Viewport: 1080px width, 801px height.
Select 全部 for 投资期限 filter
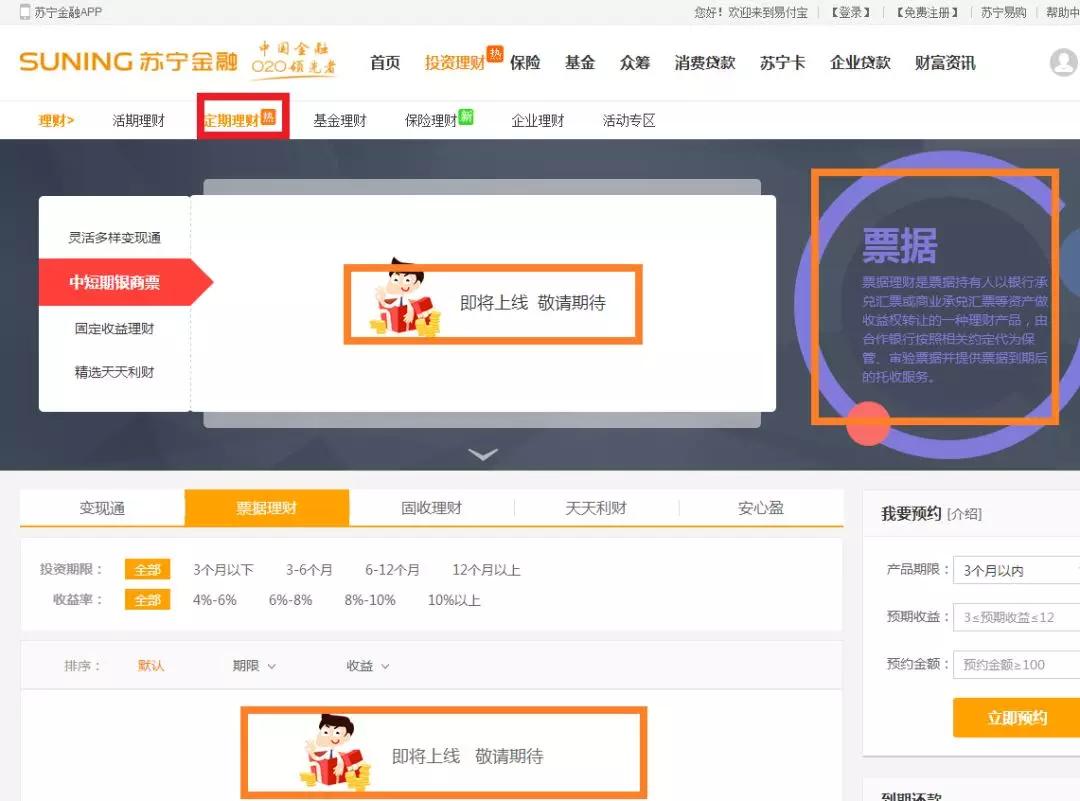[147, 569]
